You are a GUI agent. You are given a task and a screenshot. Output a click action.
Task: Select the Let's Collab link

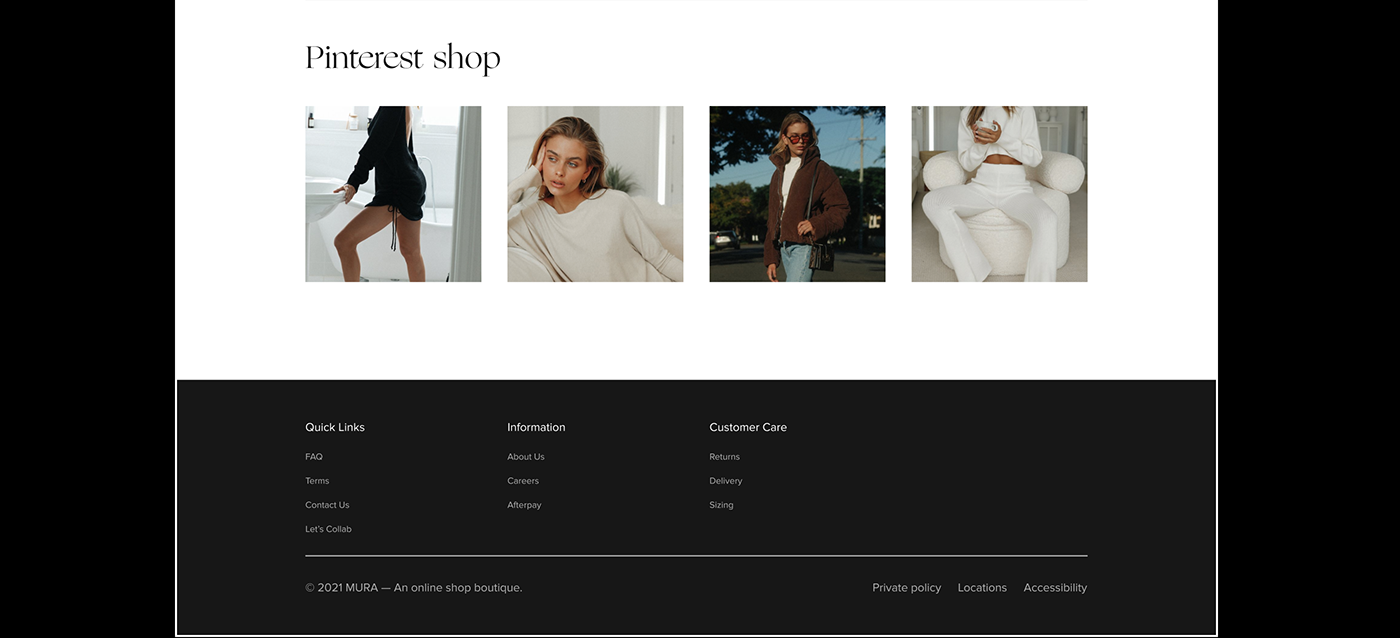[x=328, y=529]
